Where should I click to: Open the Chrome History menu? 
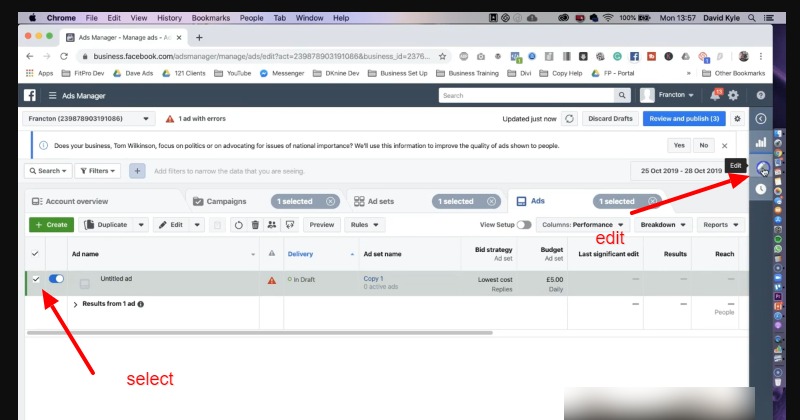[x=169, y=18]
